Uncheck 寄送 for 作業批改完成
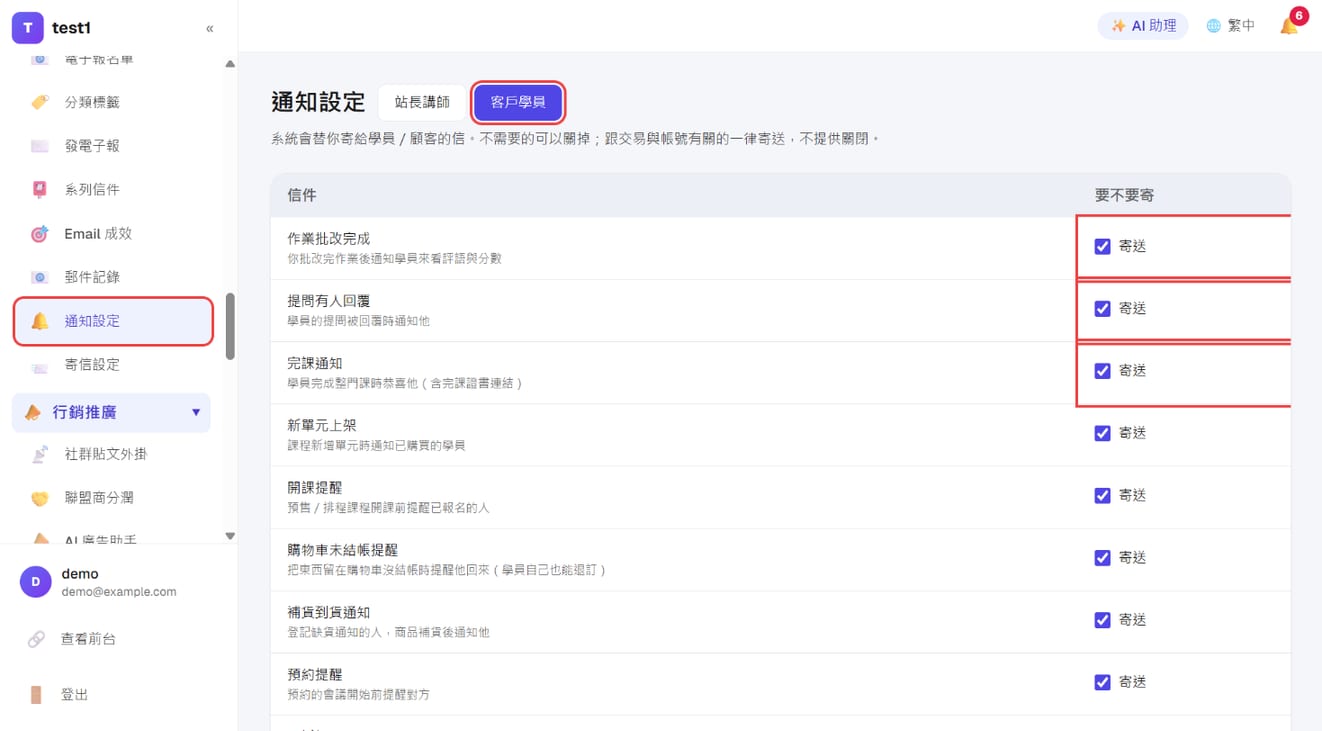This screenshot has height=731, width=1322. (1102, 246)
